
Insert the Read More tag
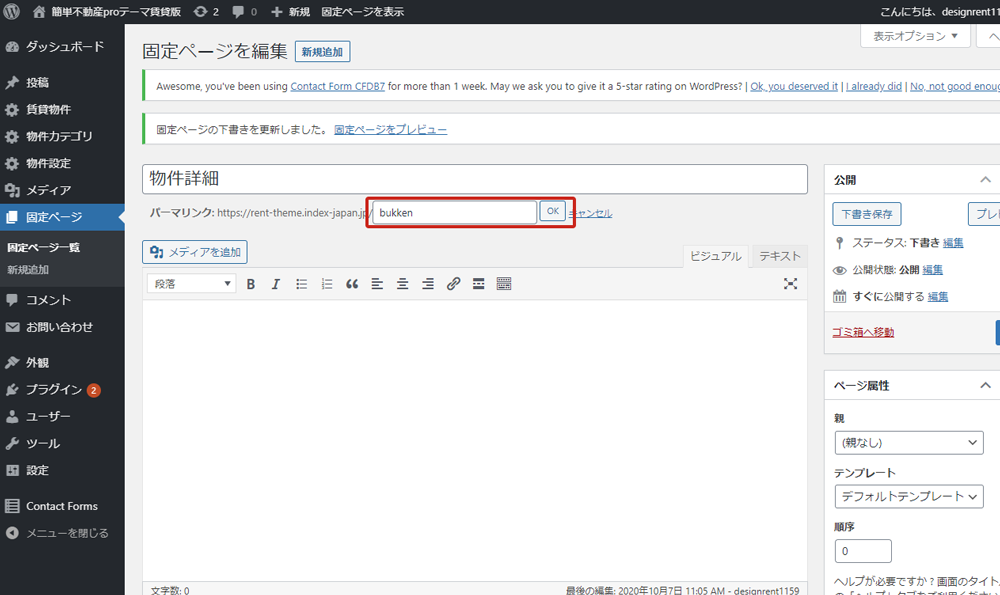479,284
